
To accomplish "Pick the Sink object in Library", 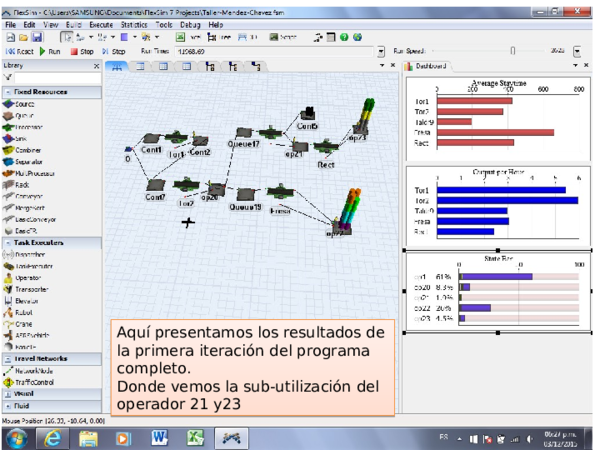I will (15, 139).
